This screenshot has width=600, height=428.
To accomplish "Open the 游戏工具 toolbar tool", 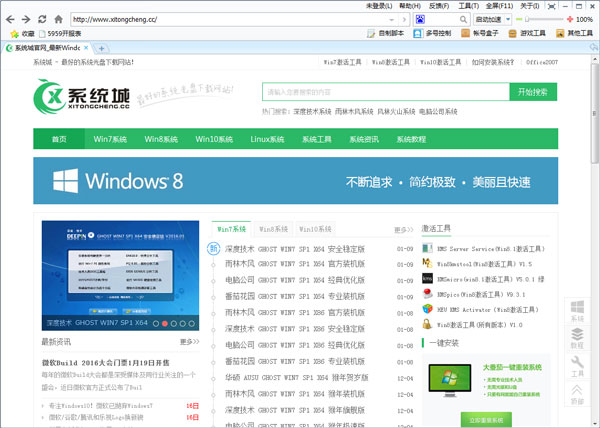I will pos(527,34).
